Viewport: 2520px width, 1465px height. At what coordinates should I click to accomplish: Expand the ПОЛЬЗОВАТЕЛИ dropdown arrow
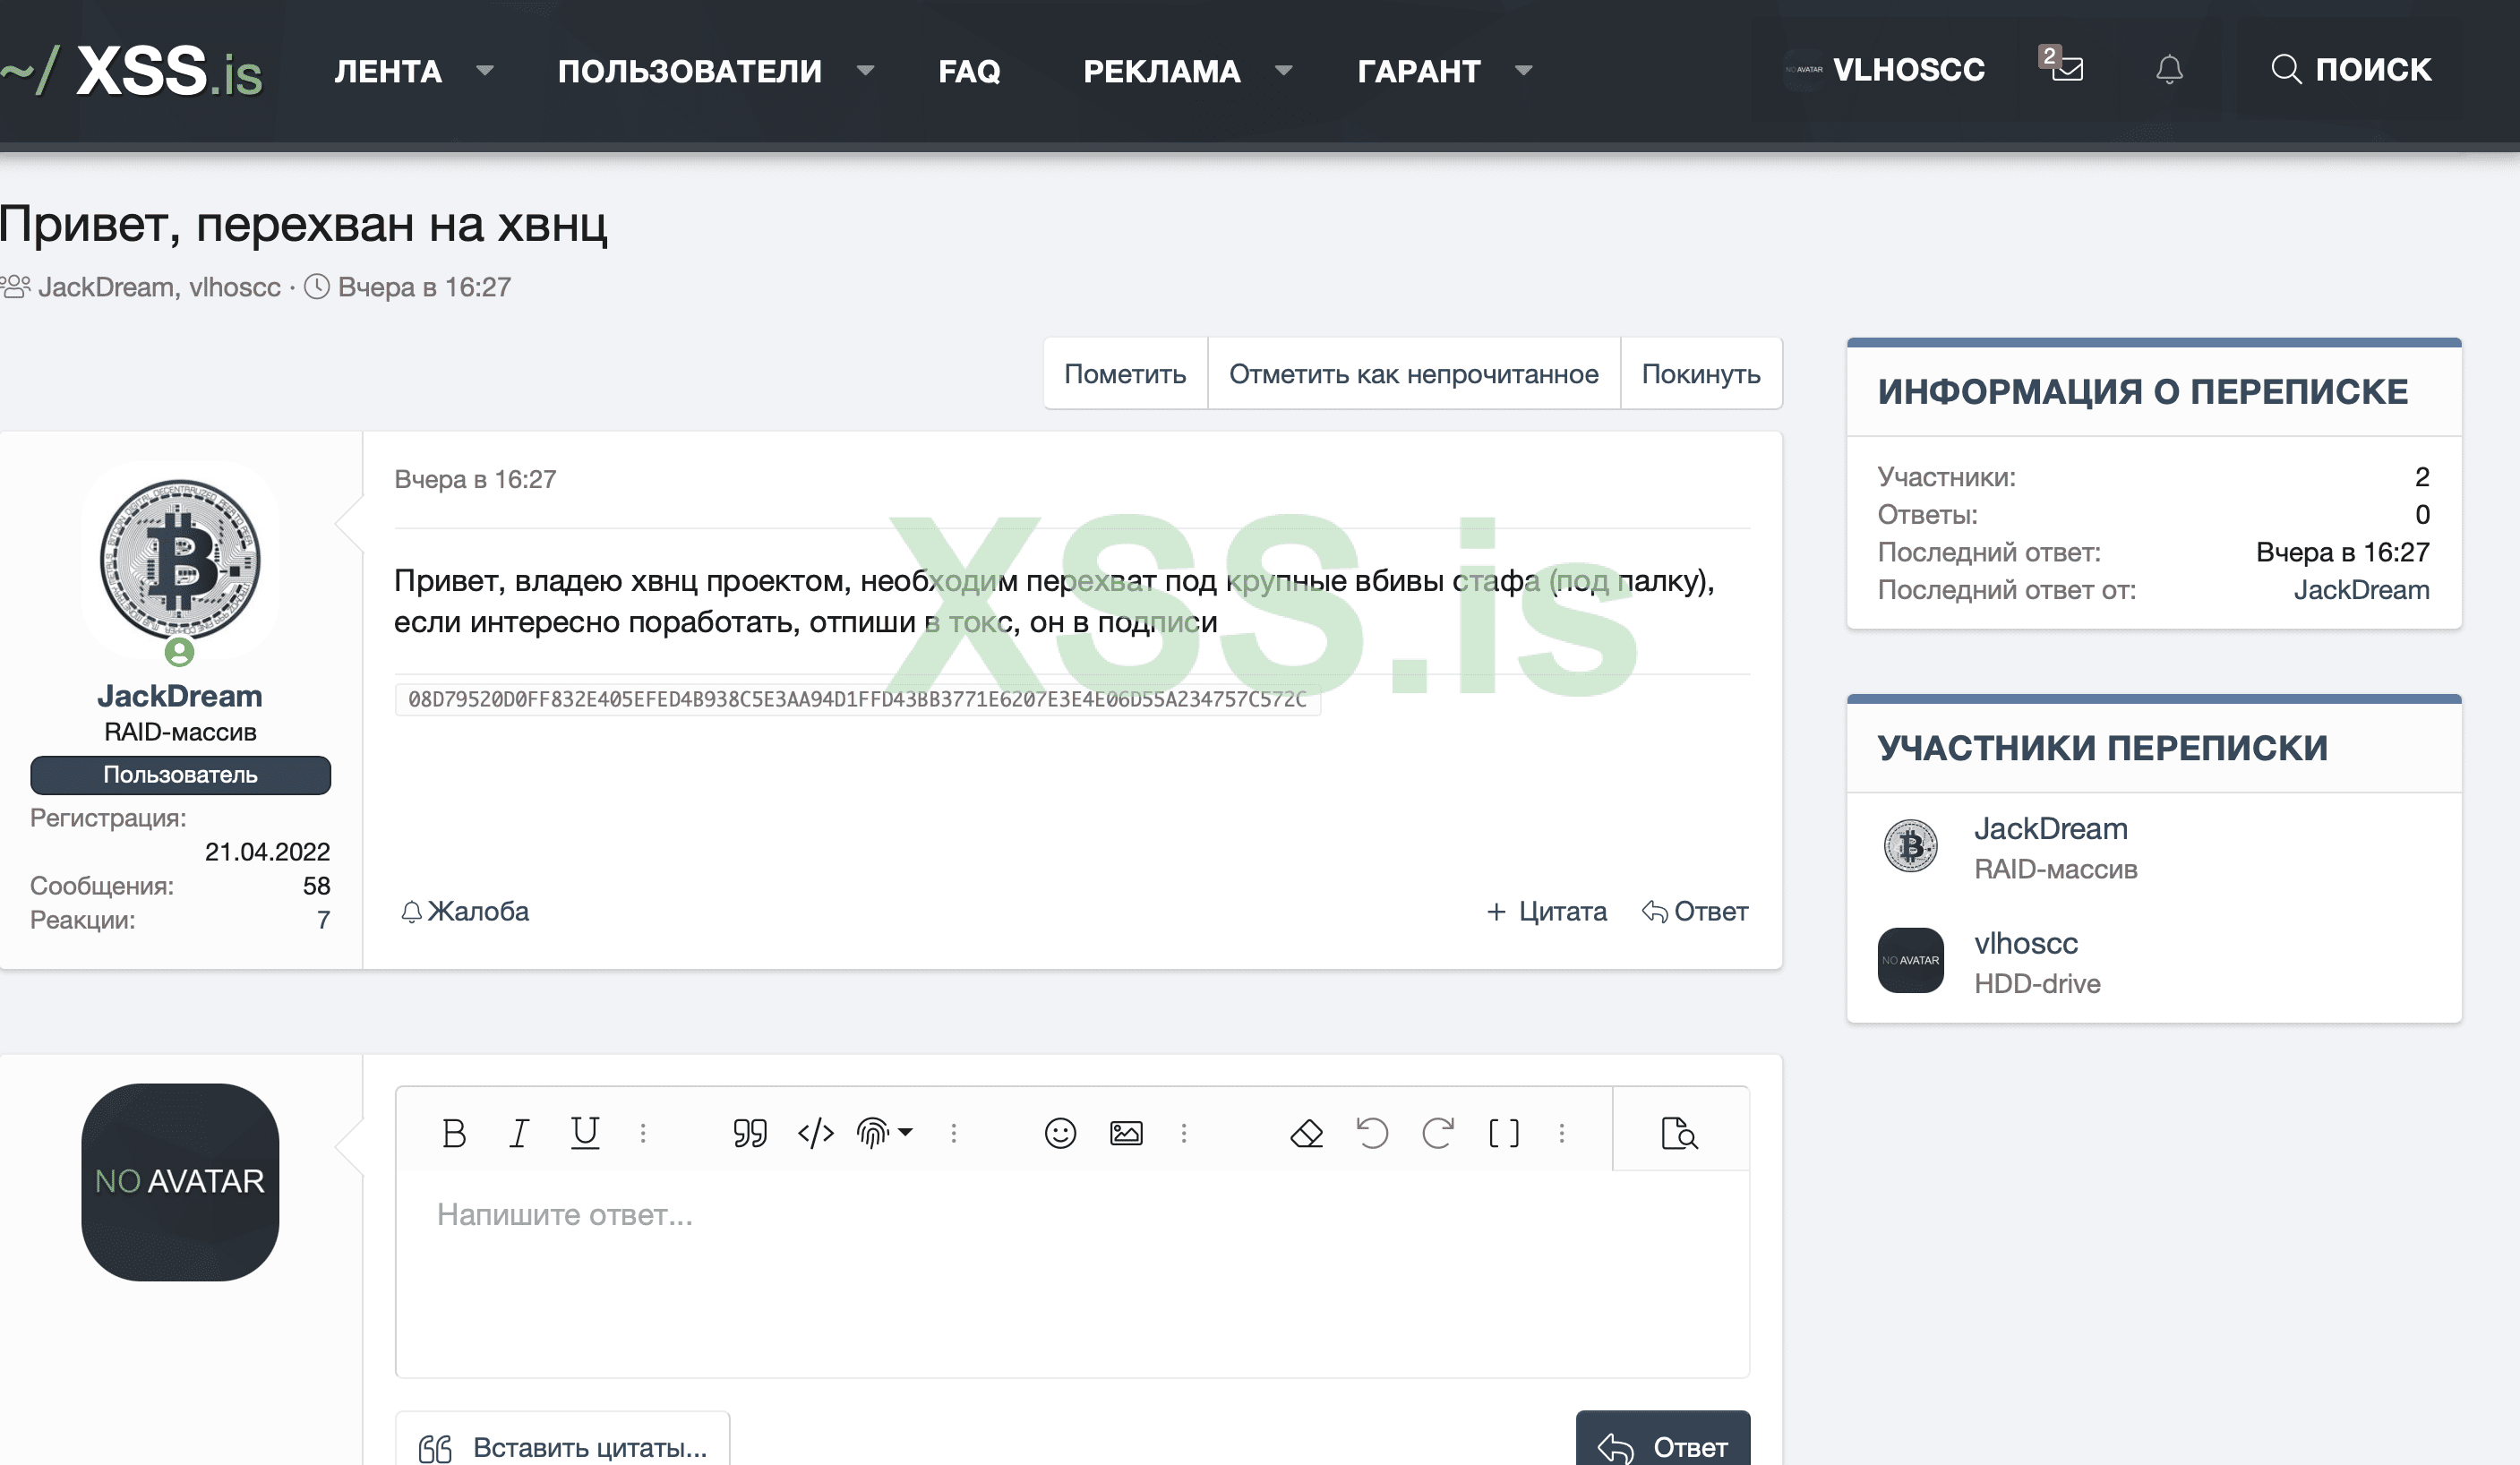click(865, 70)
